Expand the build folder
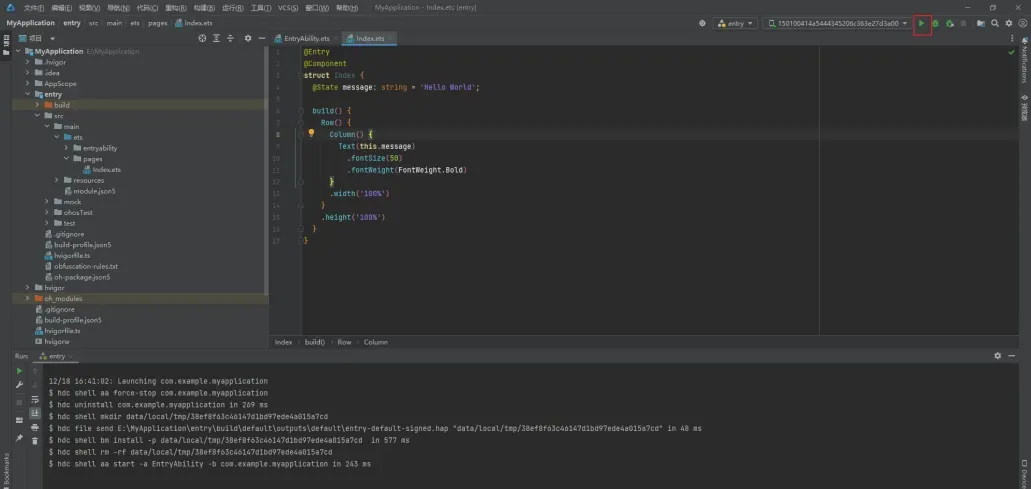The height and width of the screenshot is (489, 1031). pos(37,105)
